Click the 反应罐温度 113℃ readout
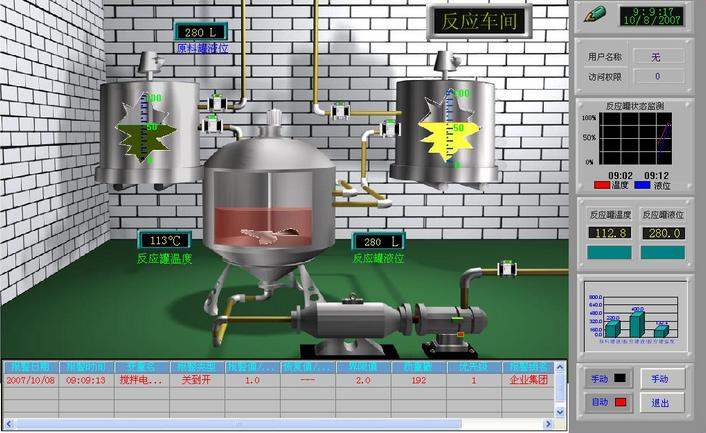Screen dimensions: 706x433 165,241
